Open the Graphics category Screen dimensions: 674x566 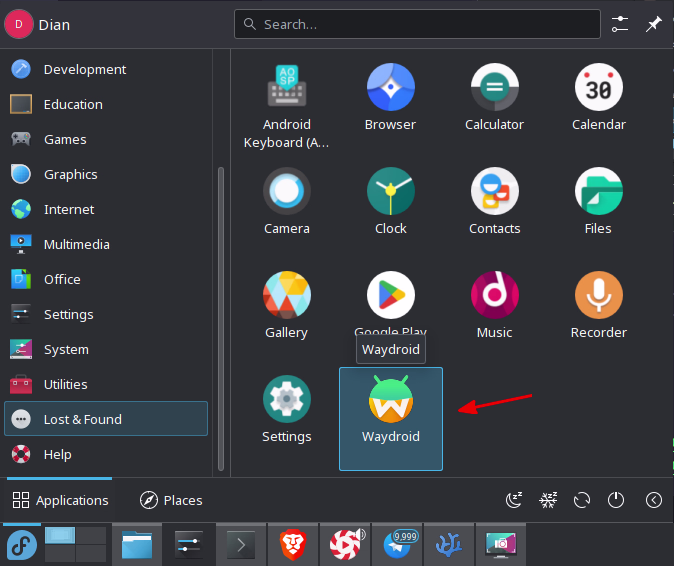coord(106,174)
